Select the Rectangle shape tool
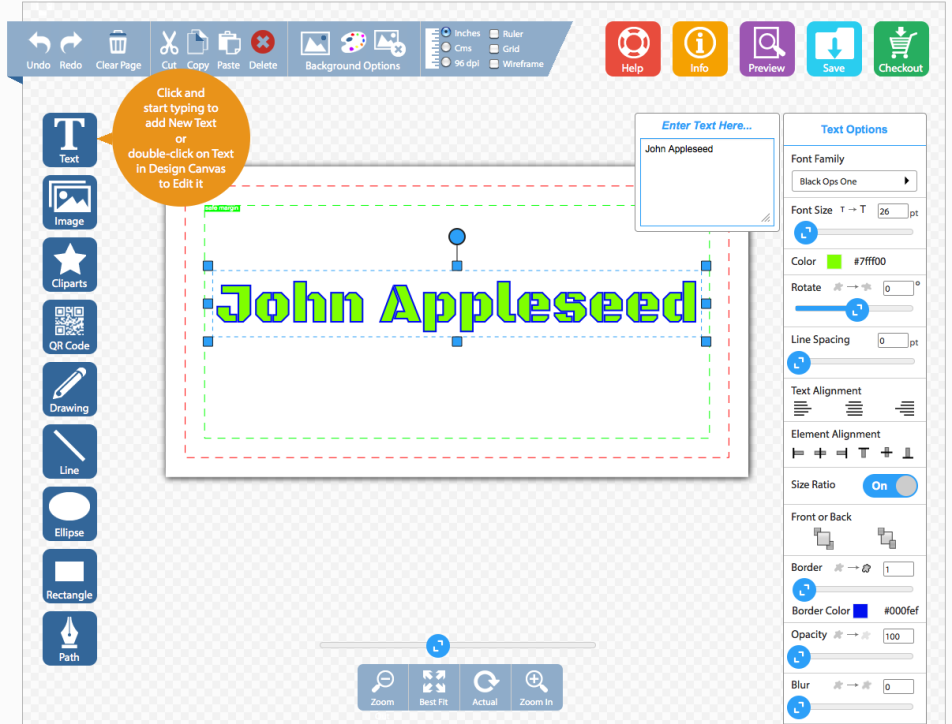 pos(69,576)
